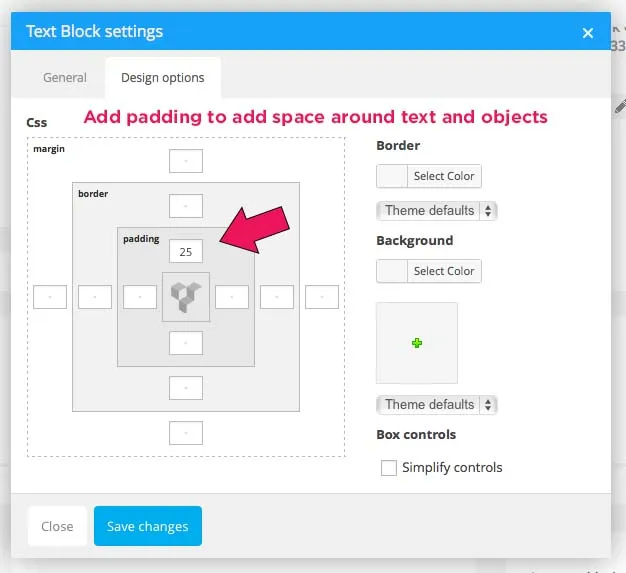Switch to the General tab
Viewport: 626px width, 573px height.
(x=65, y=77)
